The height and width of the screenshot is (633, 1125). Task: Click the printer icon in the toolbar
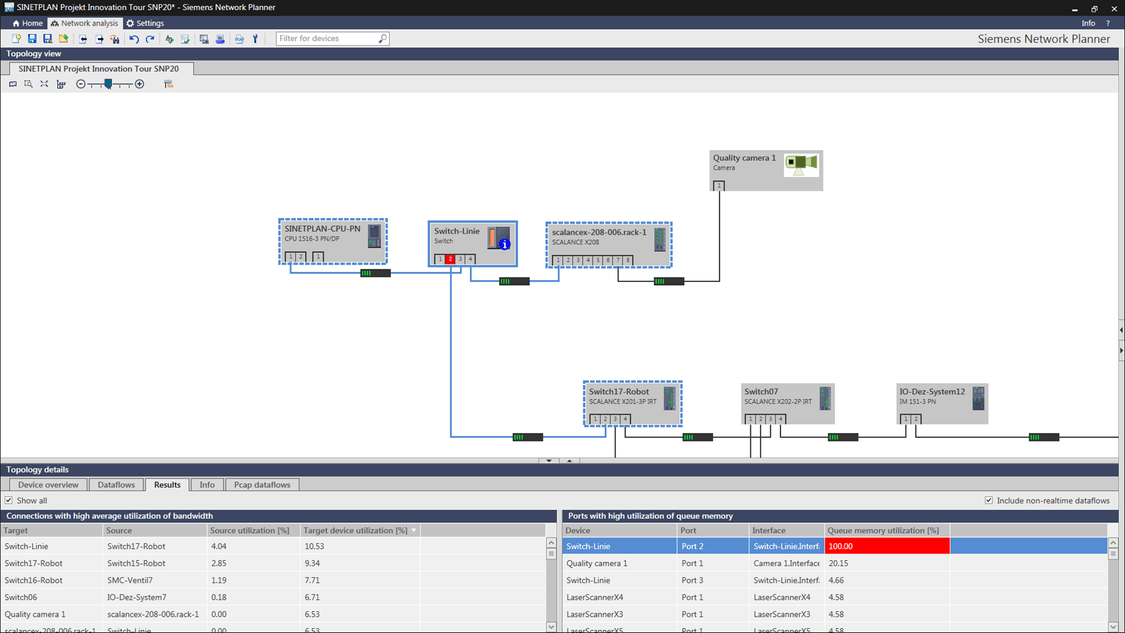[x=220, y=39]
